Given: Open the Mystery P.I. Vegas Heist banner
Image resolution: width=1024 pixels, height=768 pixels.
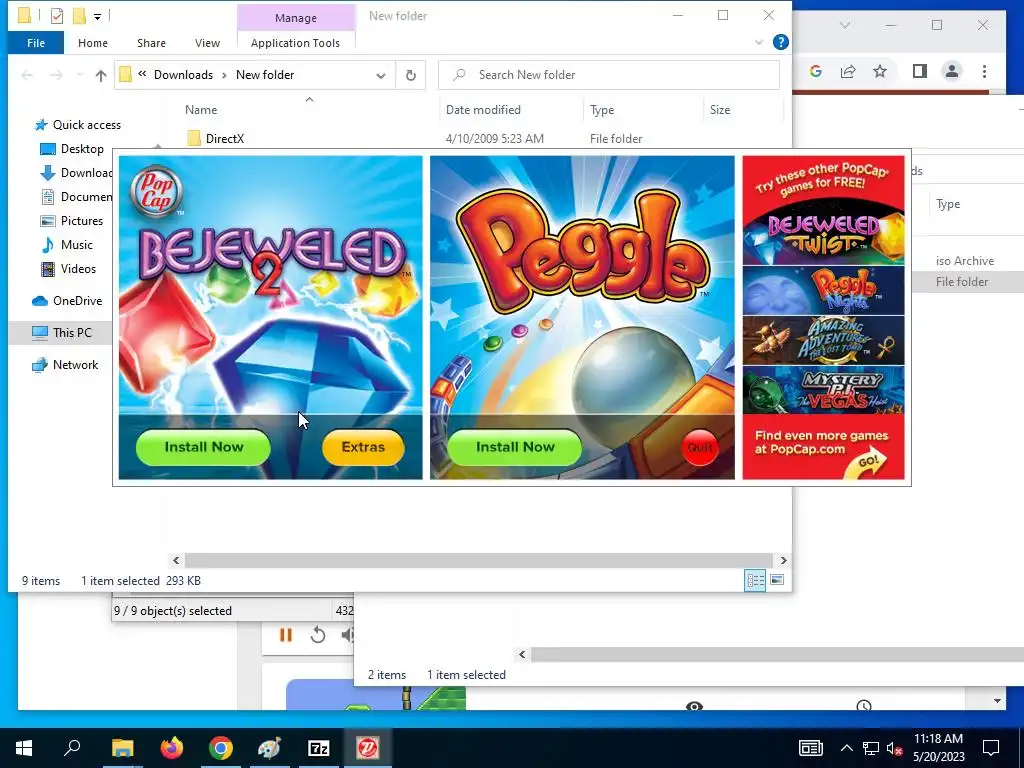Looking at the screenshot, I should click(x=824, y=390).
